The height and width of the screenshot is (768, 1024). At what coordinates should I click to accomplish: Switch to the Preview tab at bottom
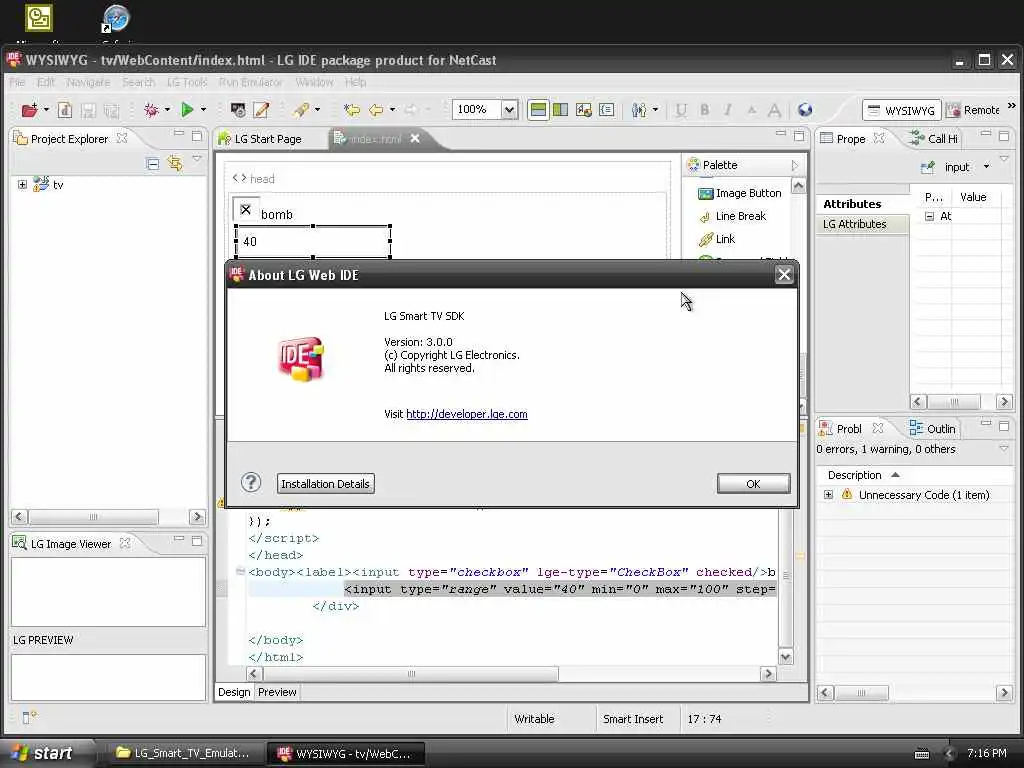277,692
